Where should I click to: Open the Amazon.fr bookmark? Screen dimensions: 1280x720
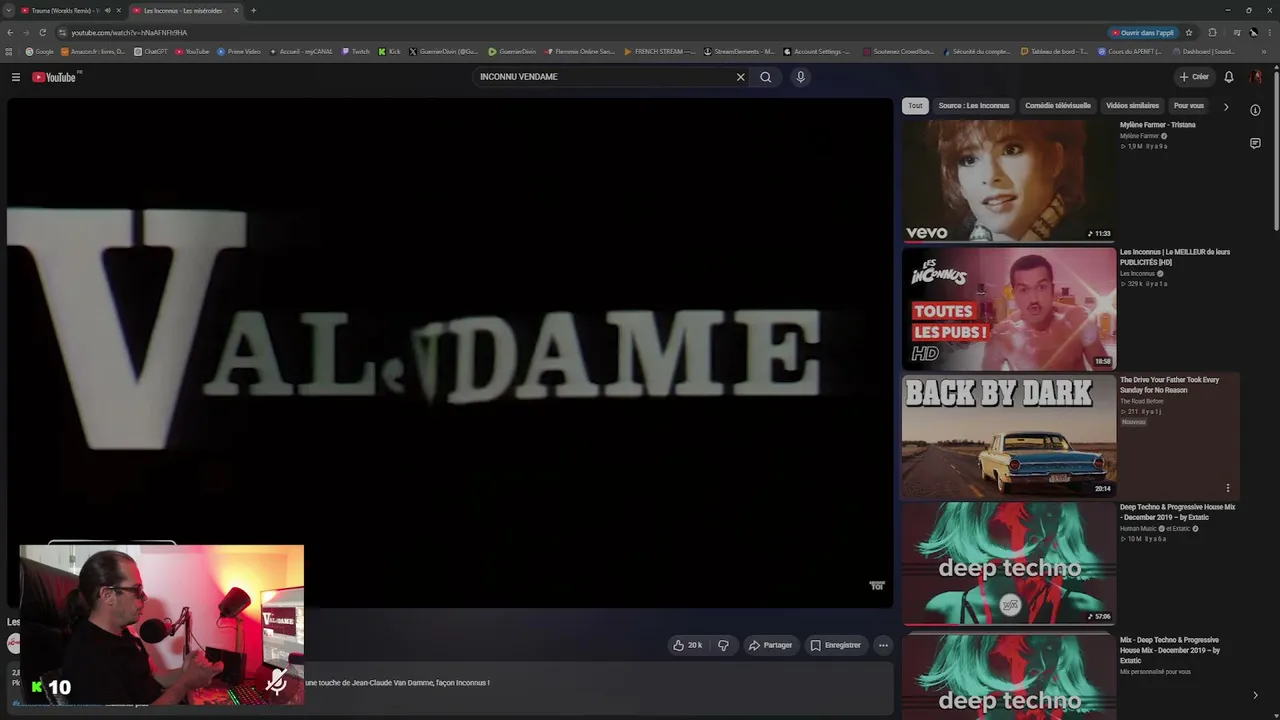pos(93,52)
